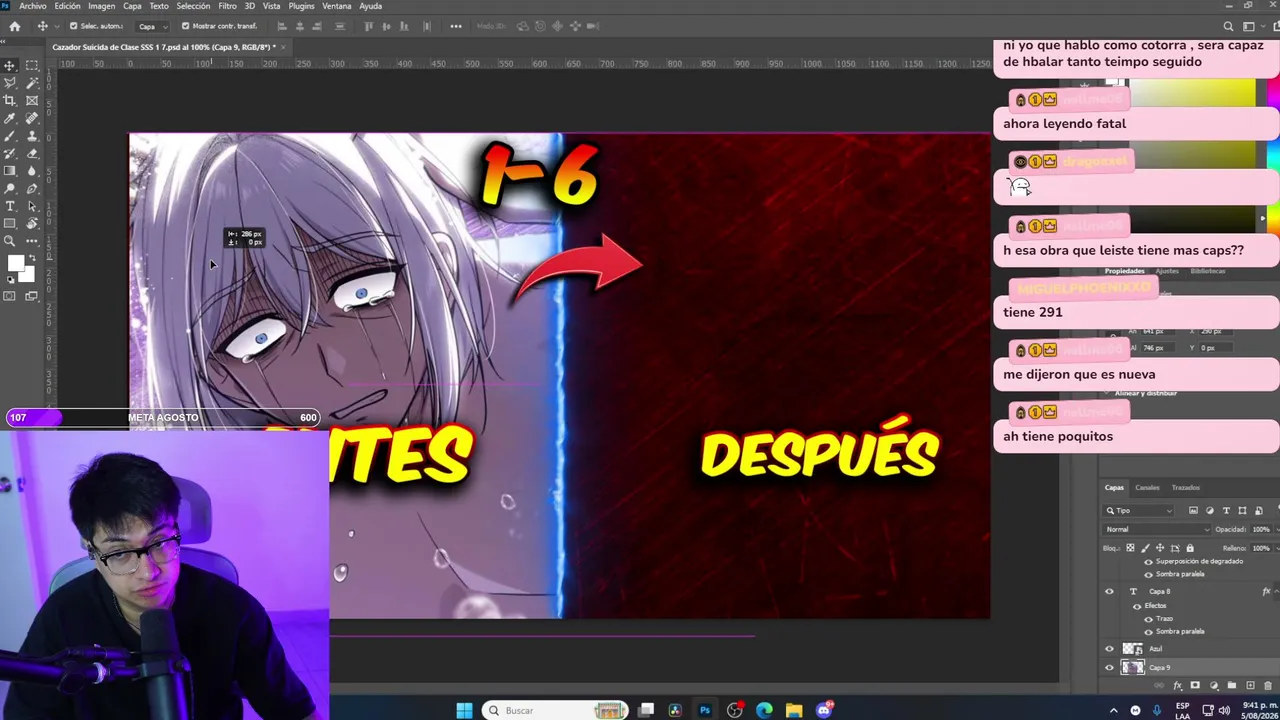Select the Eraser tool
The width and height of the screenshot is (1280, 720).
(32, 154)
